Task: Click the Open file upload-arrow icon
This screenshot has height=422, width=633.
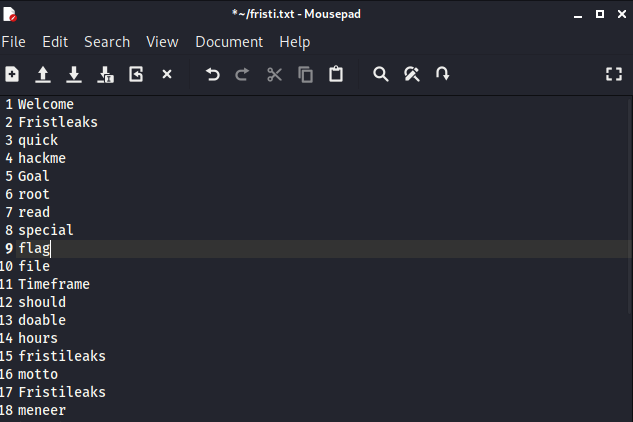Action: tap(43, 74)
